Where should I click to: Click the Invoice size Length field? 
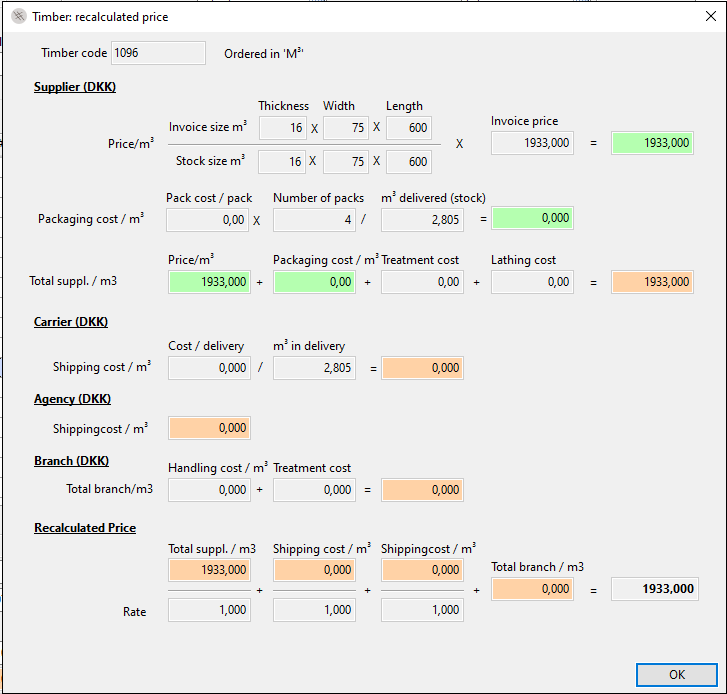[408, 128]
